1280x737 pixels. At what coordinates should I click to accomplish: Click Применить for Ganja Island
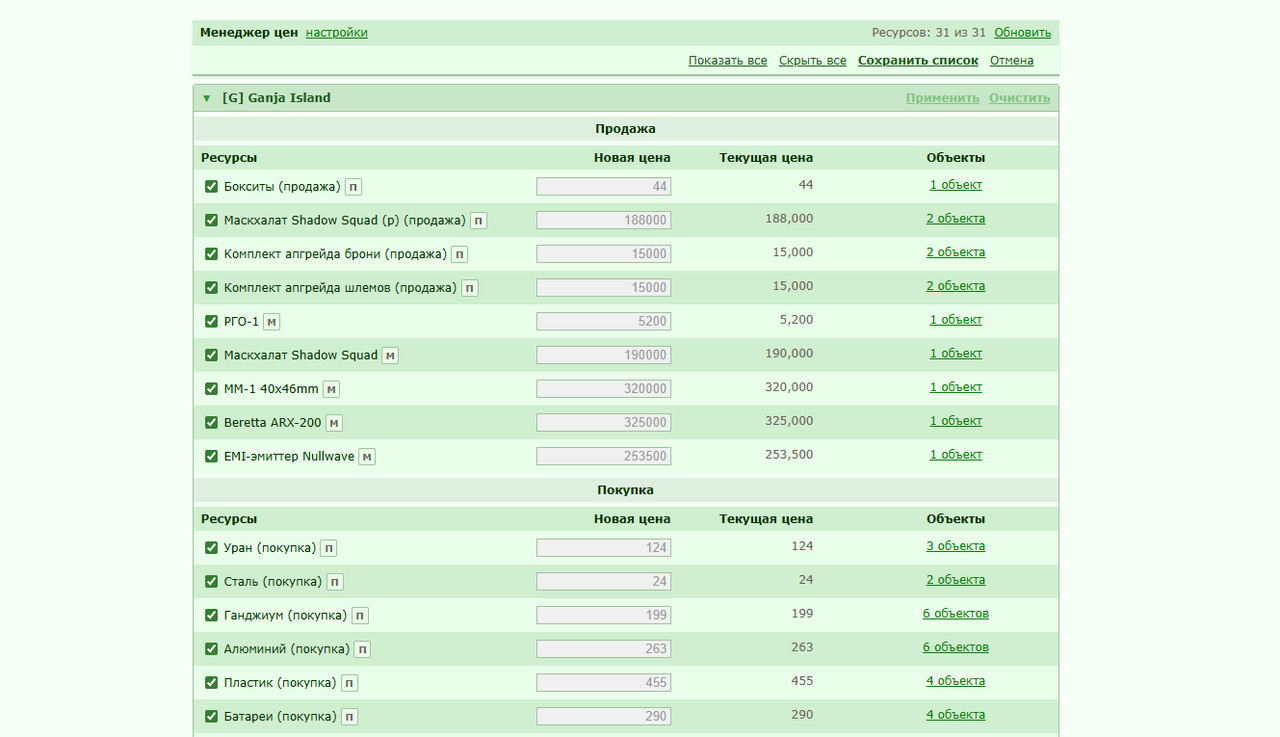(x=943, y=98)
